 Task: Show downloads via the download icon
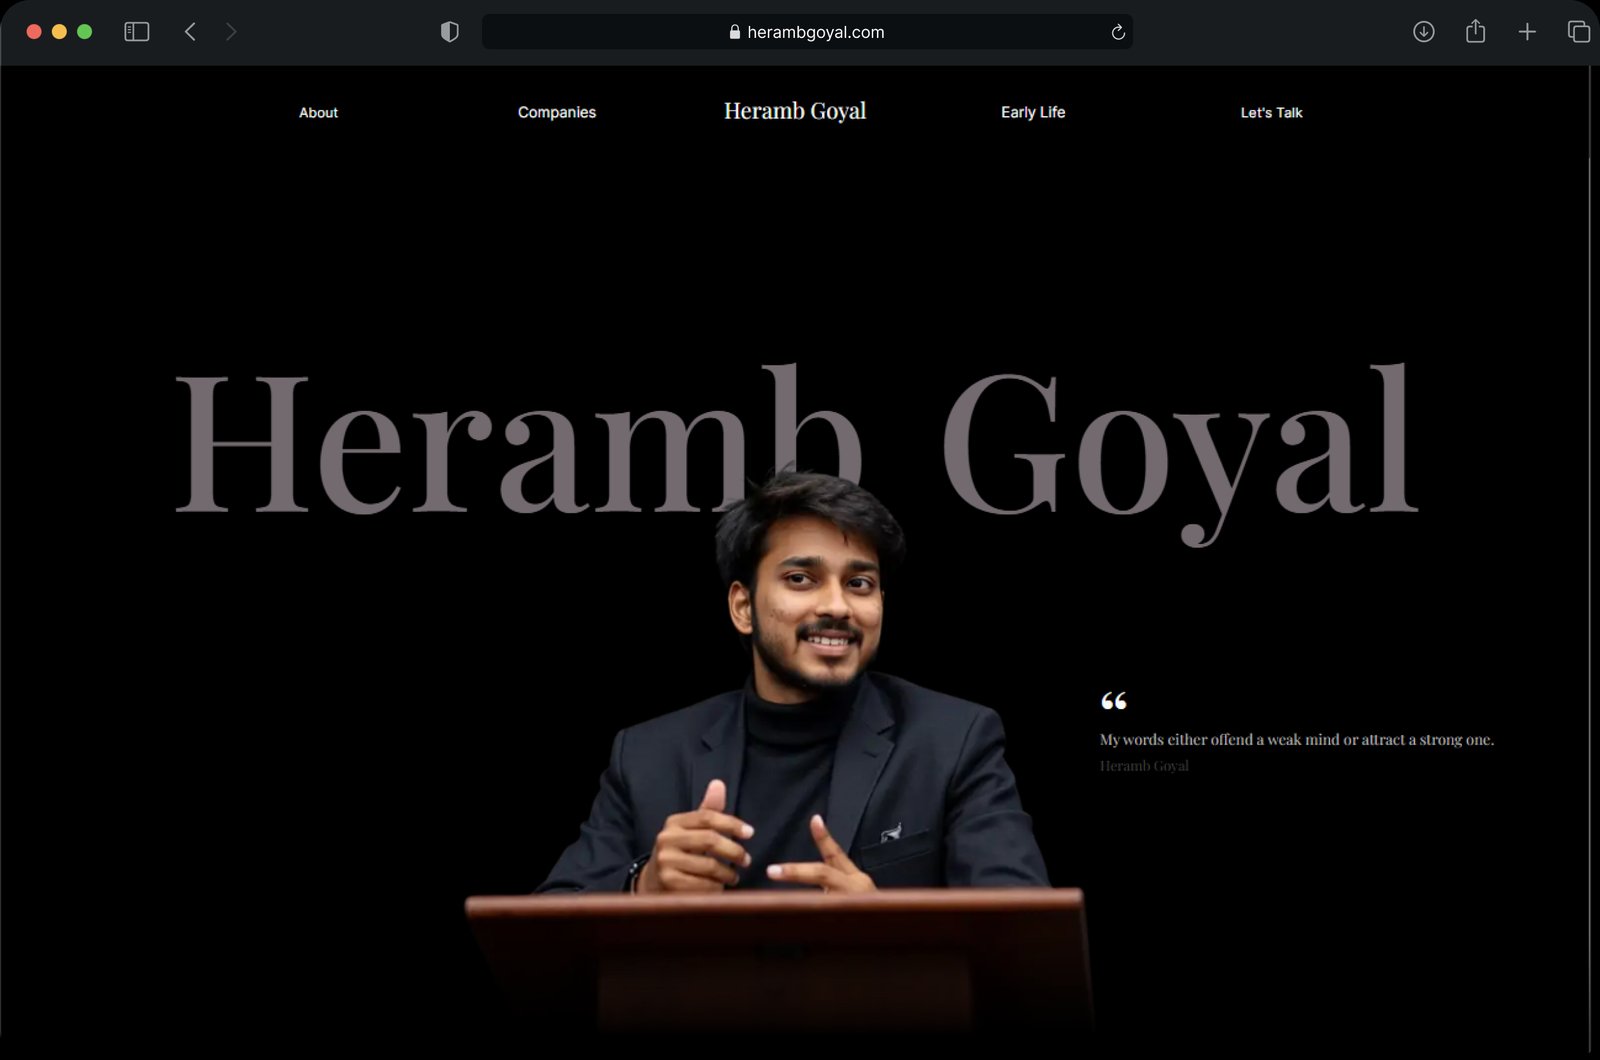(x=1424, y=32)
